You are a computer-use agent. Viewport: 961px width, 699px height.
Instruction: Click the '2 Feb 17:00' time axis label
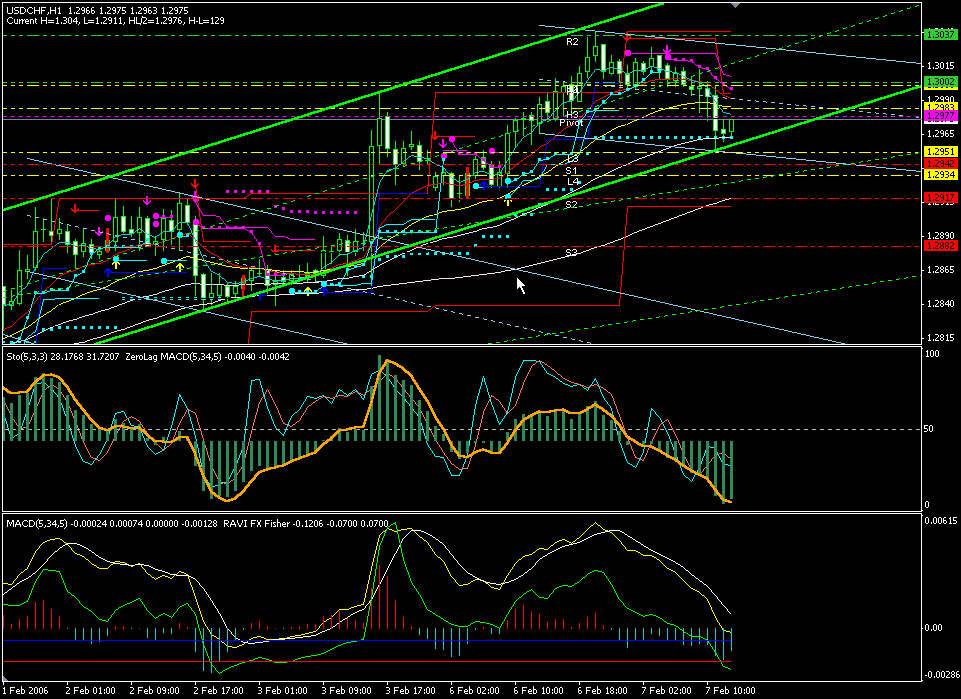(218, 690)
